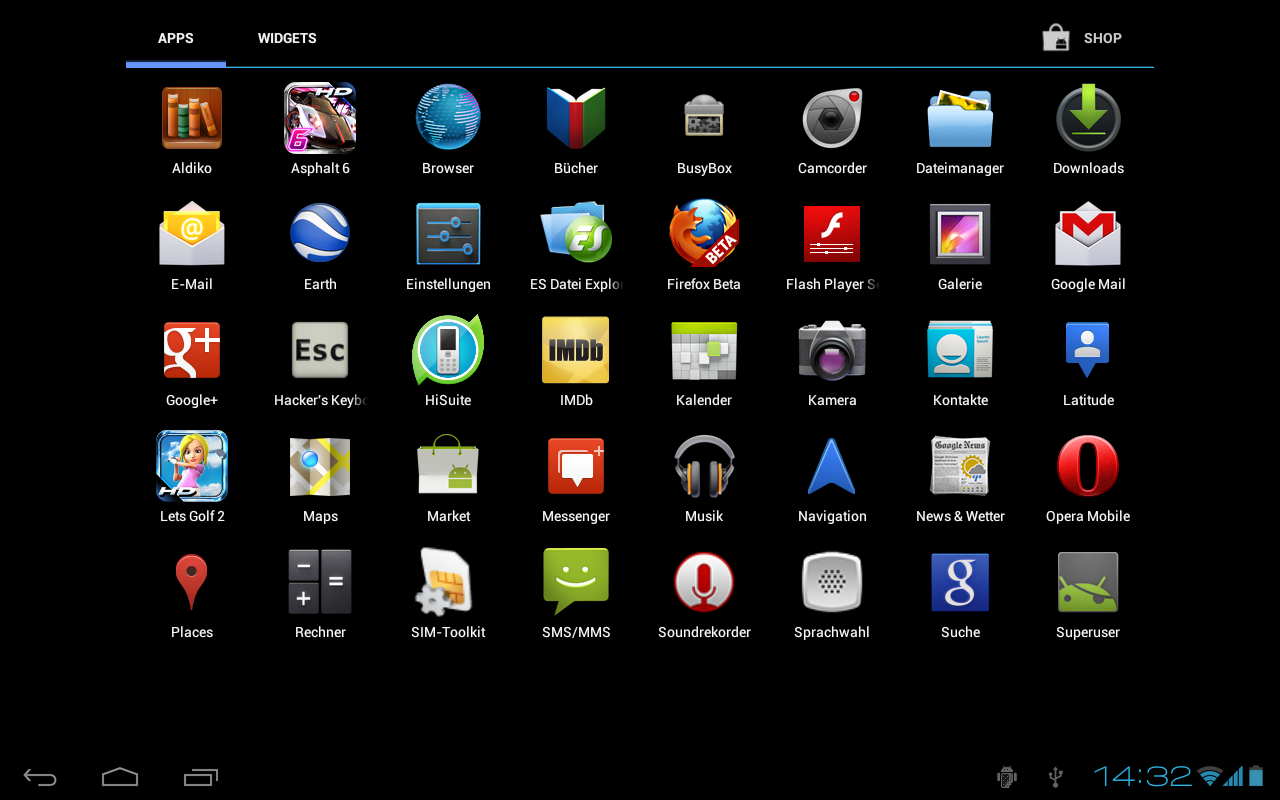Tap the recent apps navigation button

coord(200,776)
